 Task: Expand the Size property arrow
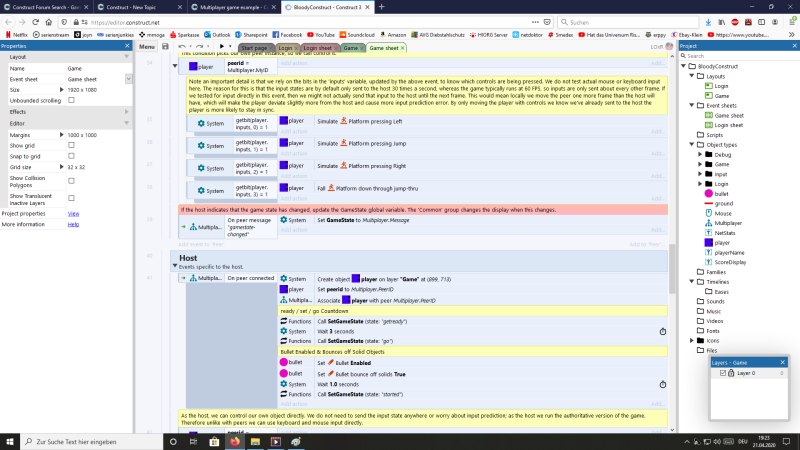(x=62, y=89)
